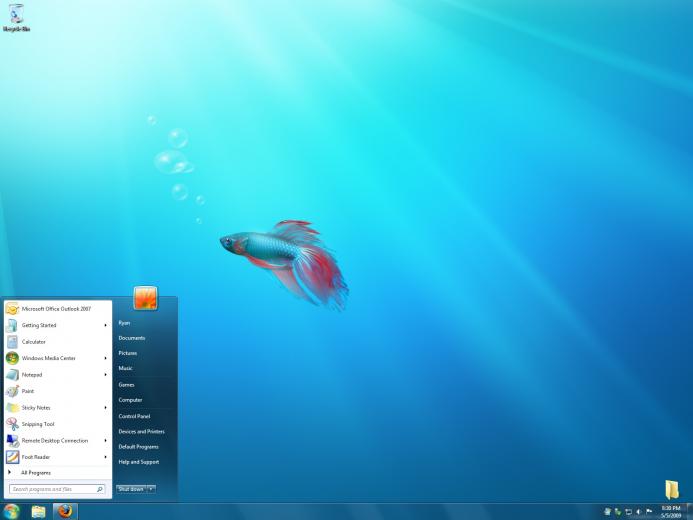Image resolution: width=693 pixels, height=520 pixels.
Task: Open shut down options arrow
Action: [151, 489]
